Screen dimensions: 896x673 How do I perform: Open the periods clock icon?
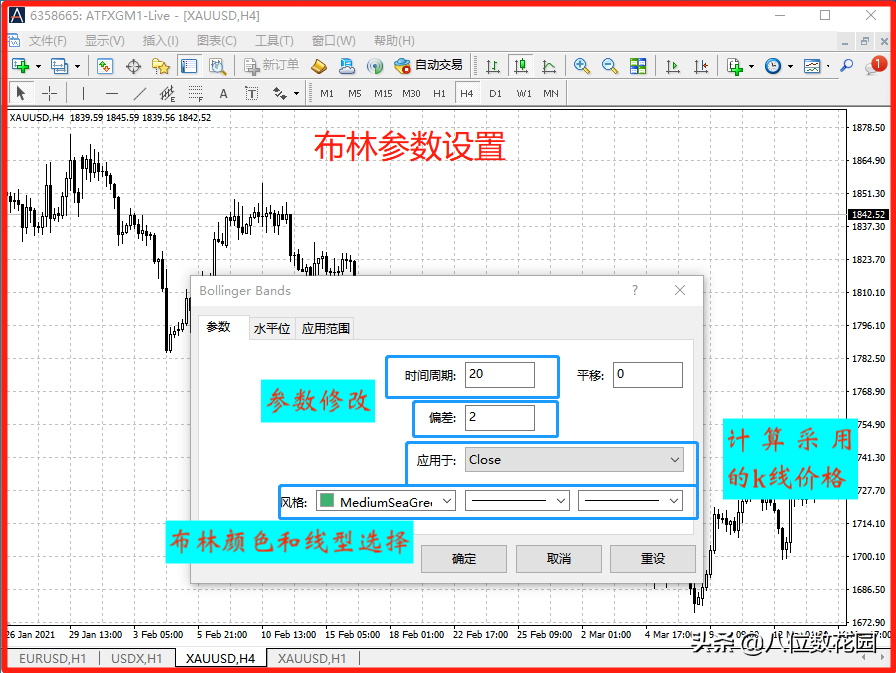773,66
